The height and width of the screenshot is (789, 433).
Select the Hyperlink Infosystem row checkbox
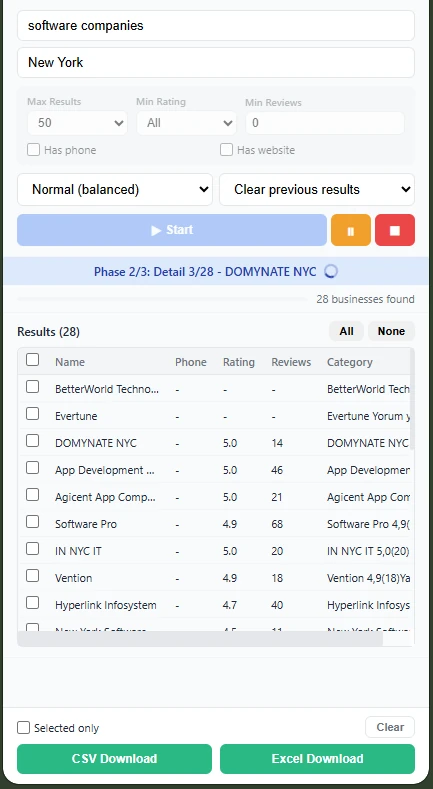32,603
